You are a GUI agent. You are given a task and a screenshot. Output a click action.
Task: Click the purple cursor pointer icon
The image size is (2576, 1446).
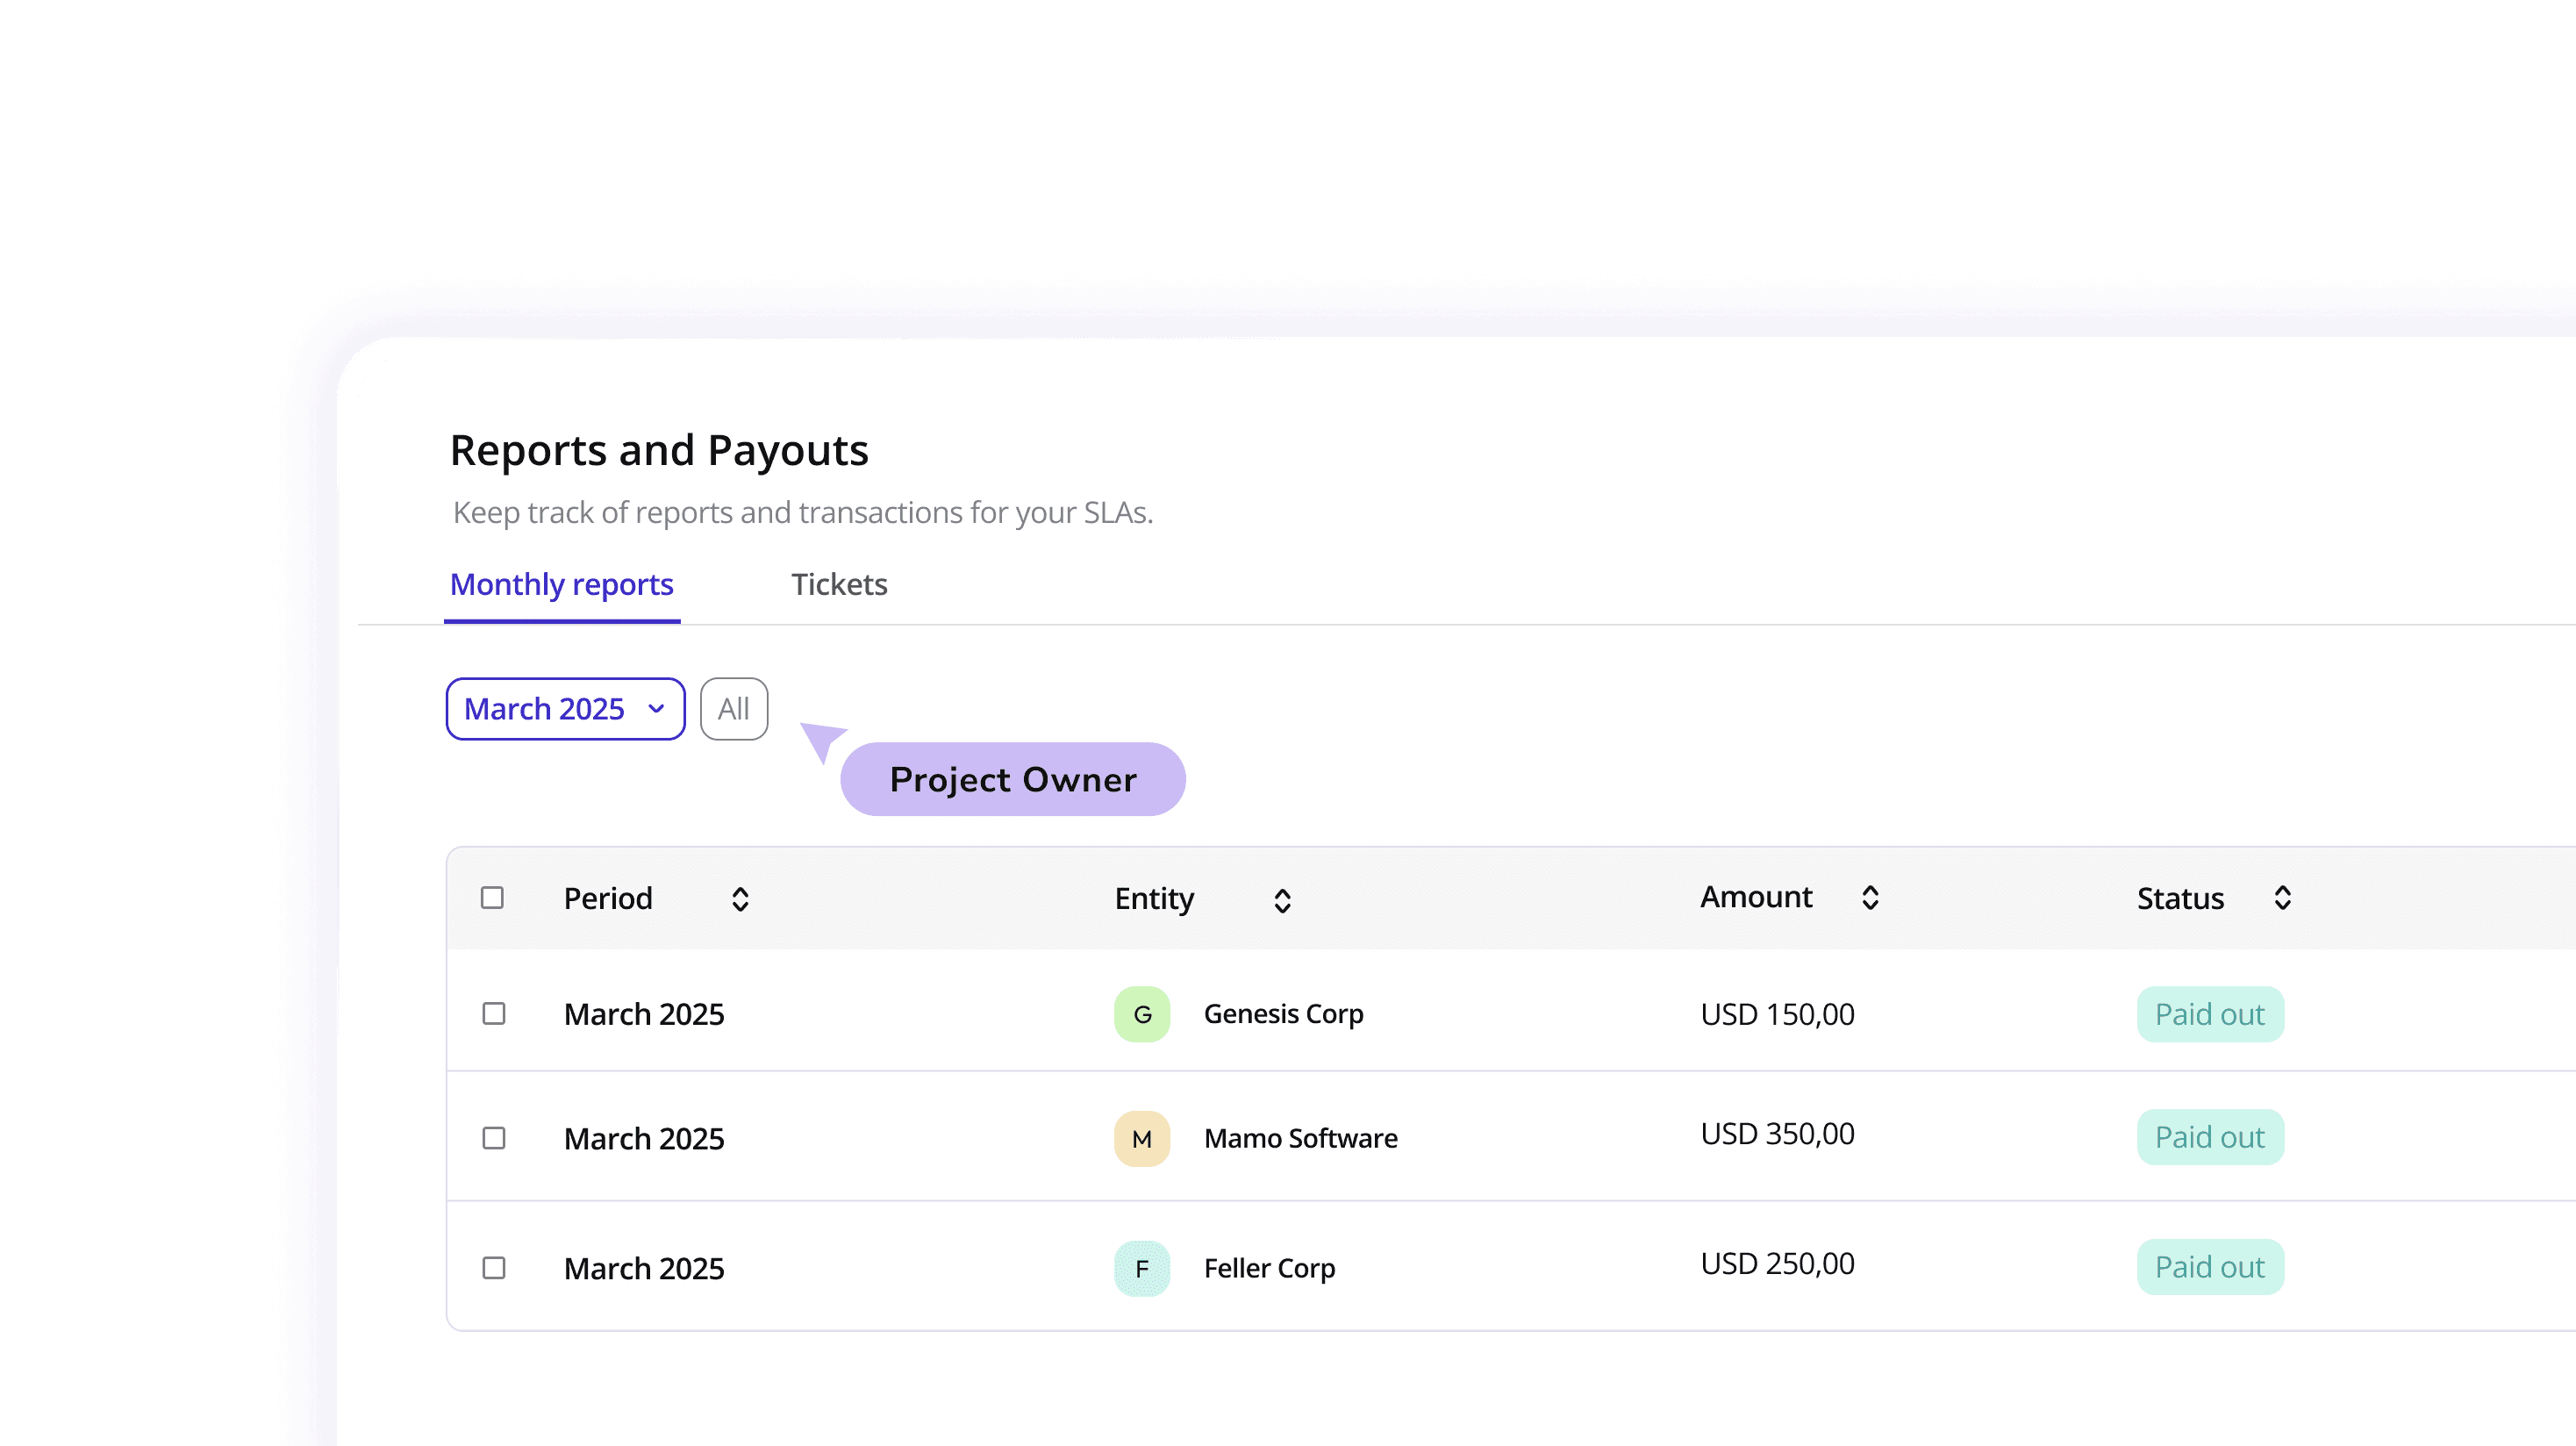point(822,740)
